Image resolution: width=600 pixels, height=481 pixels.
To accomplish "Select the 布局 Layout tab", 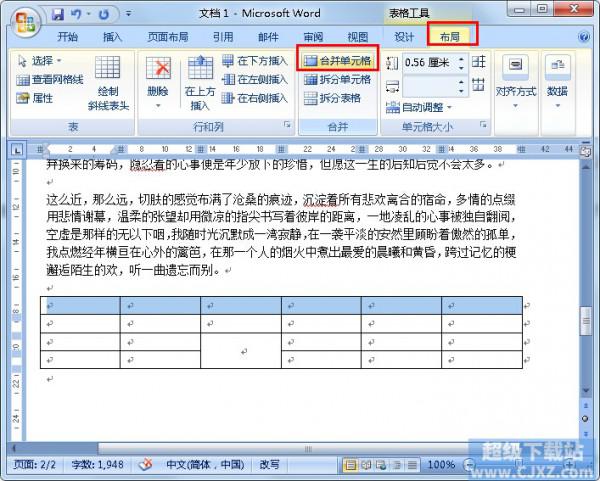I will (x=450, y=37).
